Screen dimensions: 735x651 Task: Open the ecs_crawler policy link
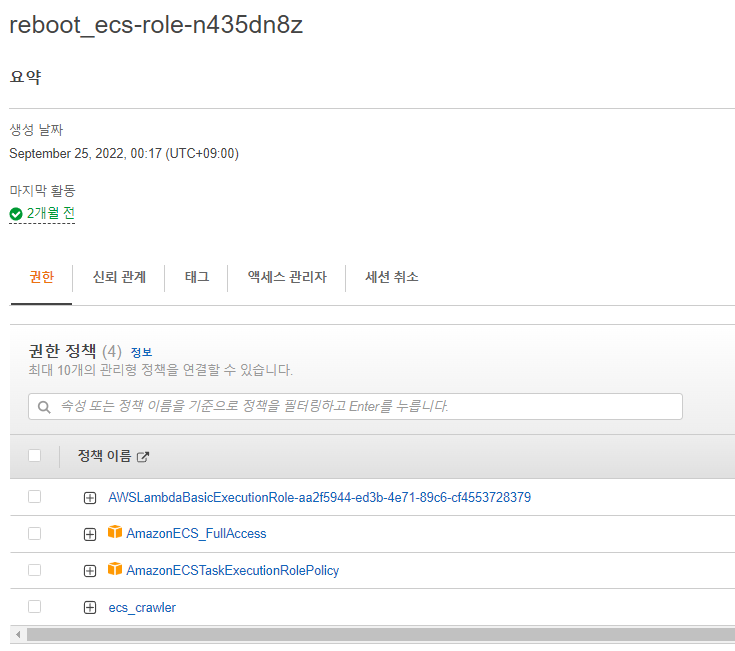pos(142,607)
